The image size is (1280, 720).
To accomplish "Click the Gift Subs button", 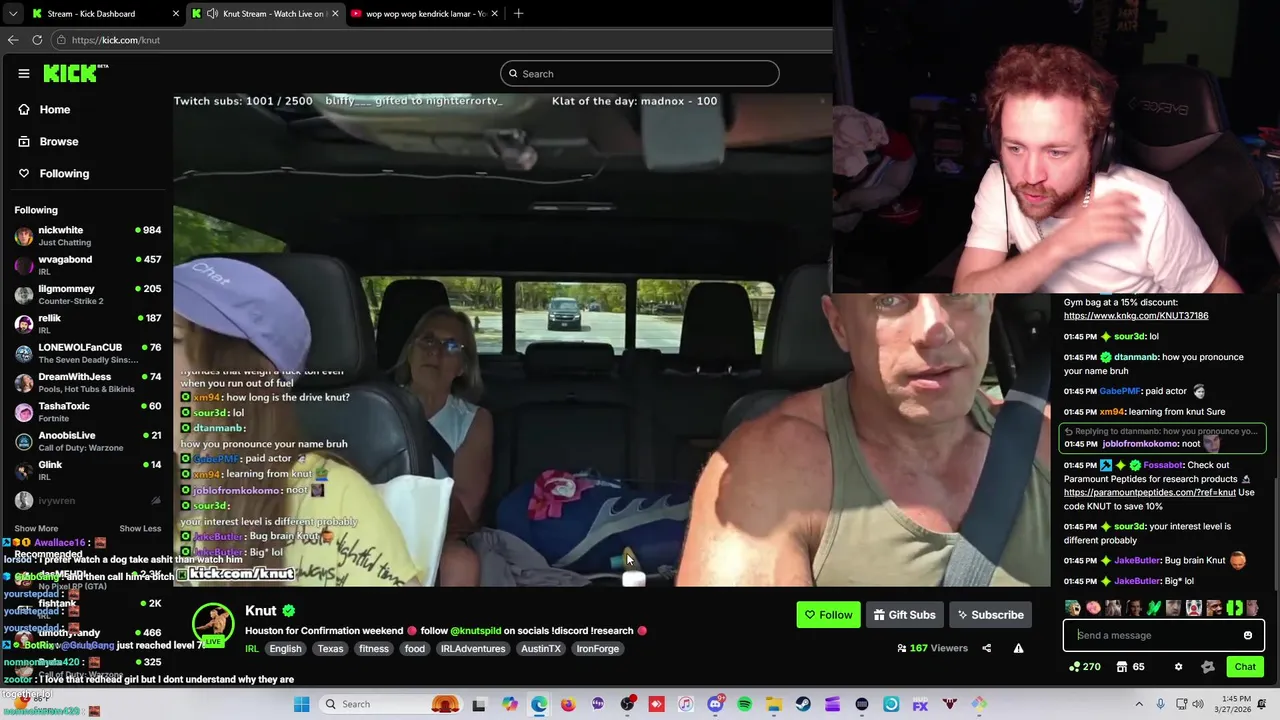I will 904,615.
